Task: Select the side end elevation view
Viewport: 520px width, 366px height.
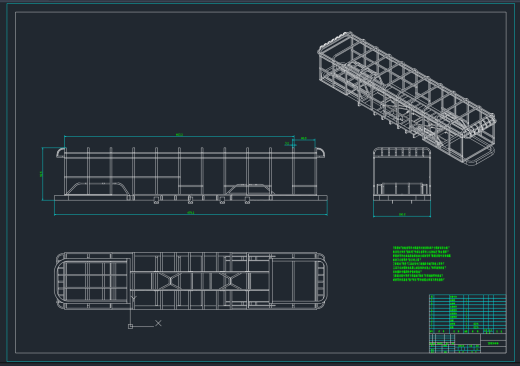Action: pyautogui.click(x=402, y=175)
